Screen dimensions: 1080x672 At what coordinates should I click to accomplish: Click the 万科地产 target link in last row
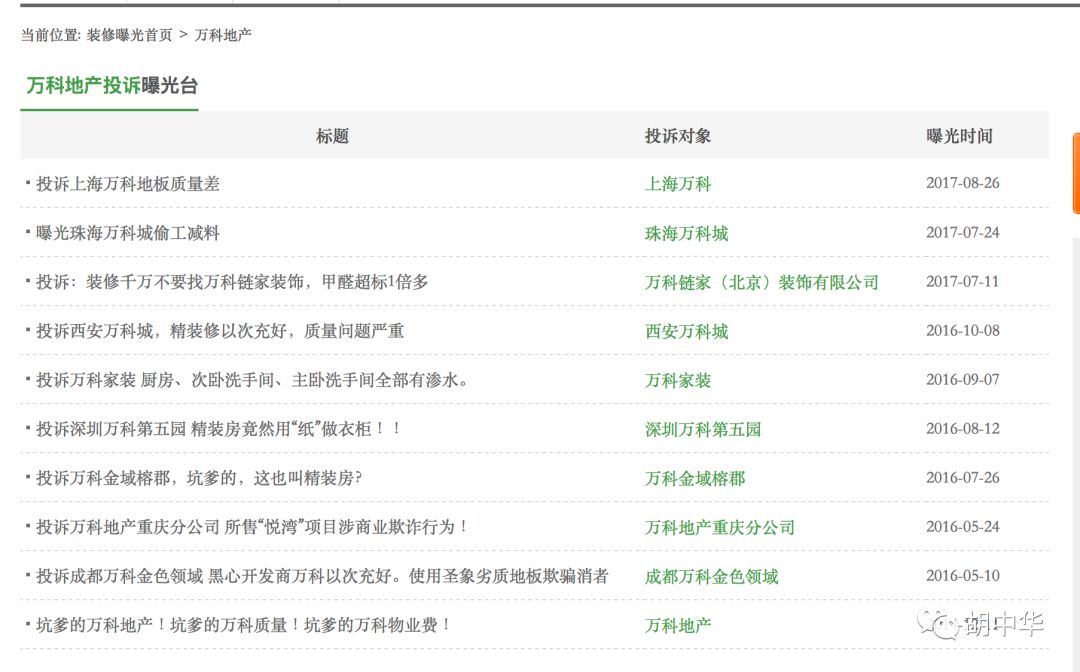678,625
